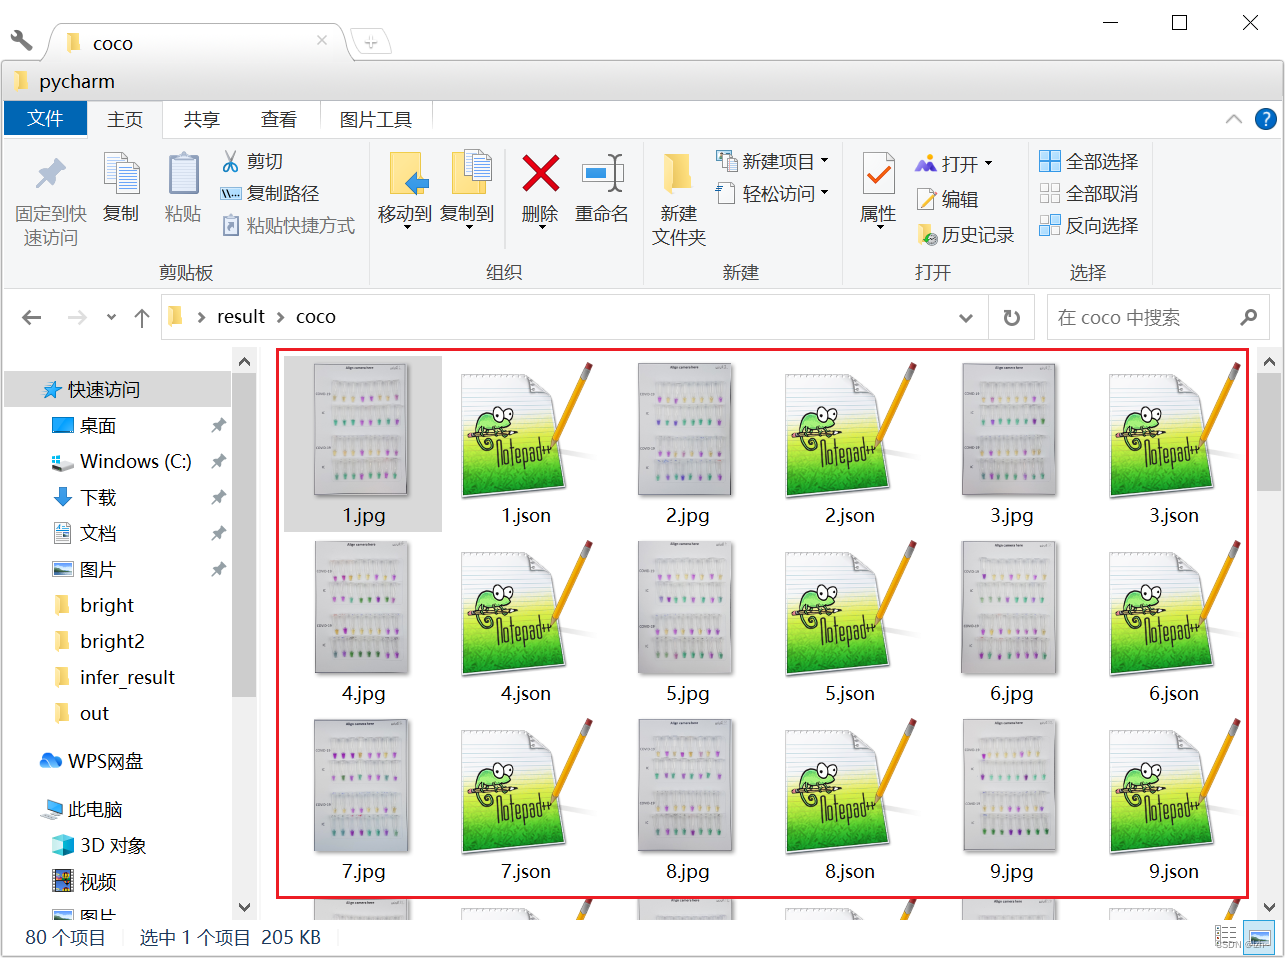
Task: Open recent locations dropdown near Forward arrow
Action: (x=111, y=317)
